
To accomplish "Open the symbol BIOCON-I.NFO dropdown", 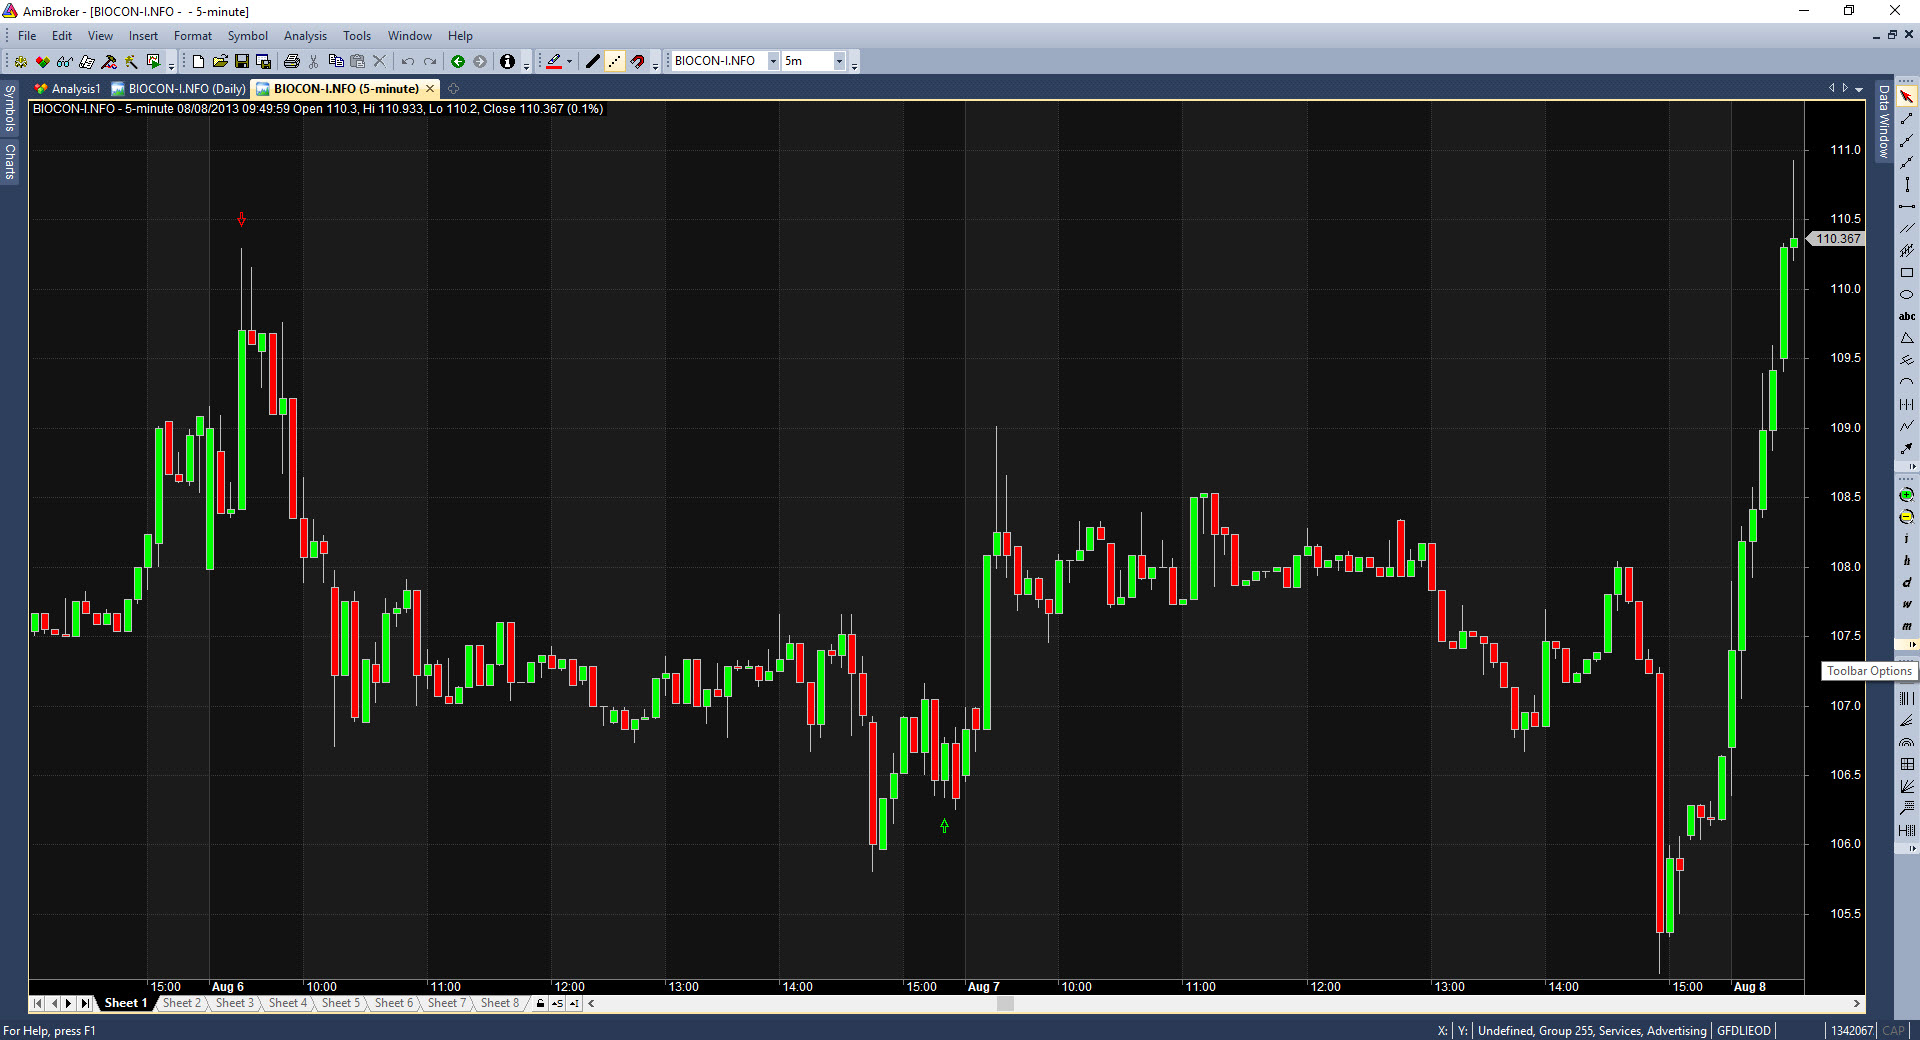I will [773, 61].
